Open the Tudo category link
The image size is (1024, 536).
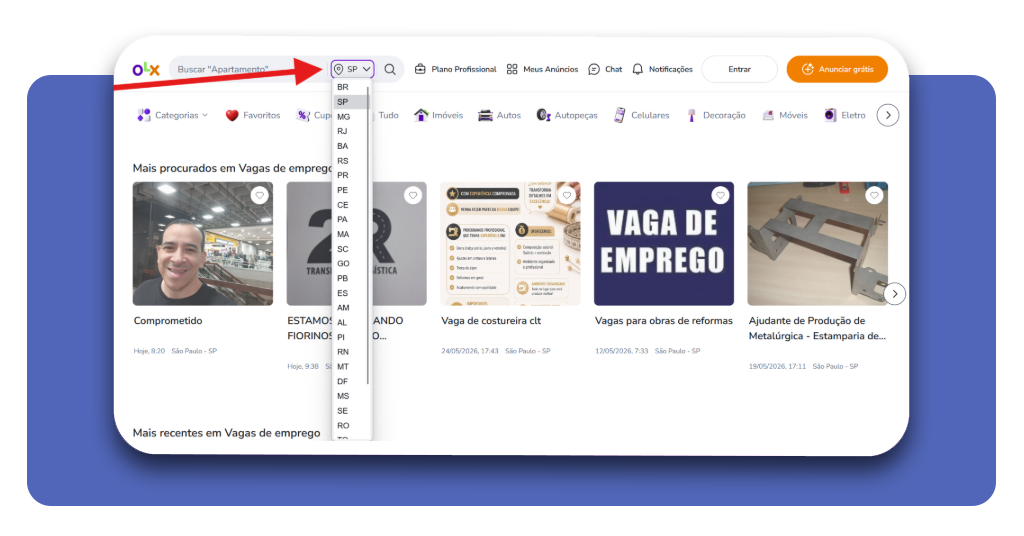click(389, 115)
